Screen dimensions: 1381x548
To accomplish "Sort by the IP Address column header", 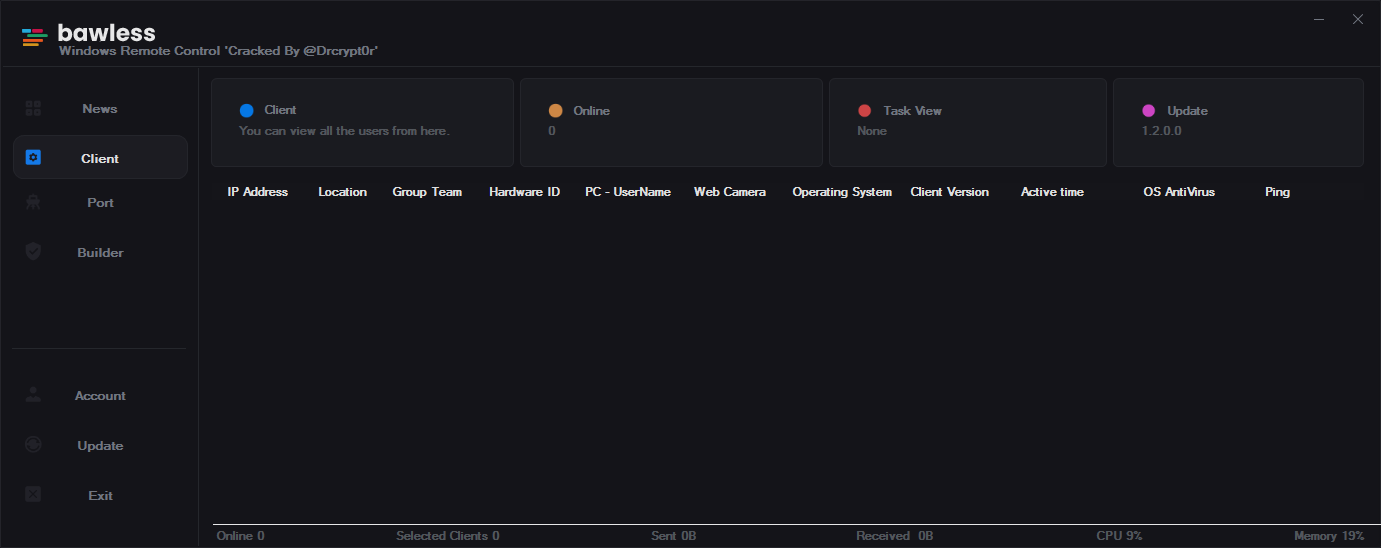I will click(257, 192).
